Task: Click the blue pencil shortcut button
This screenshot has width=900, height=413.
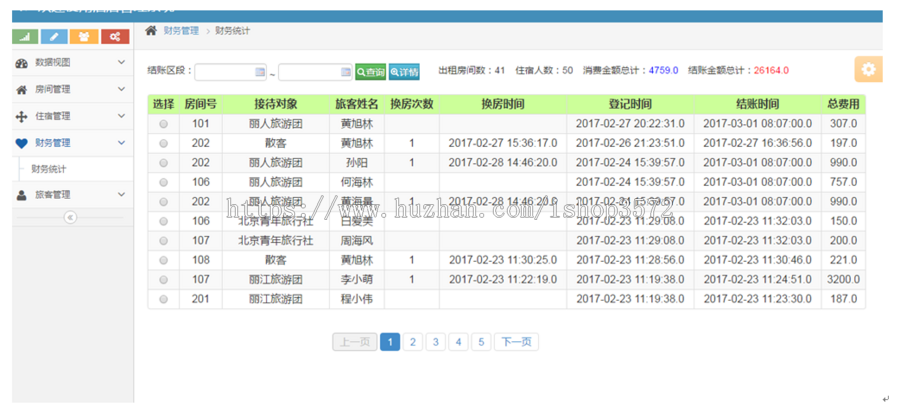Action: point(55,37)
